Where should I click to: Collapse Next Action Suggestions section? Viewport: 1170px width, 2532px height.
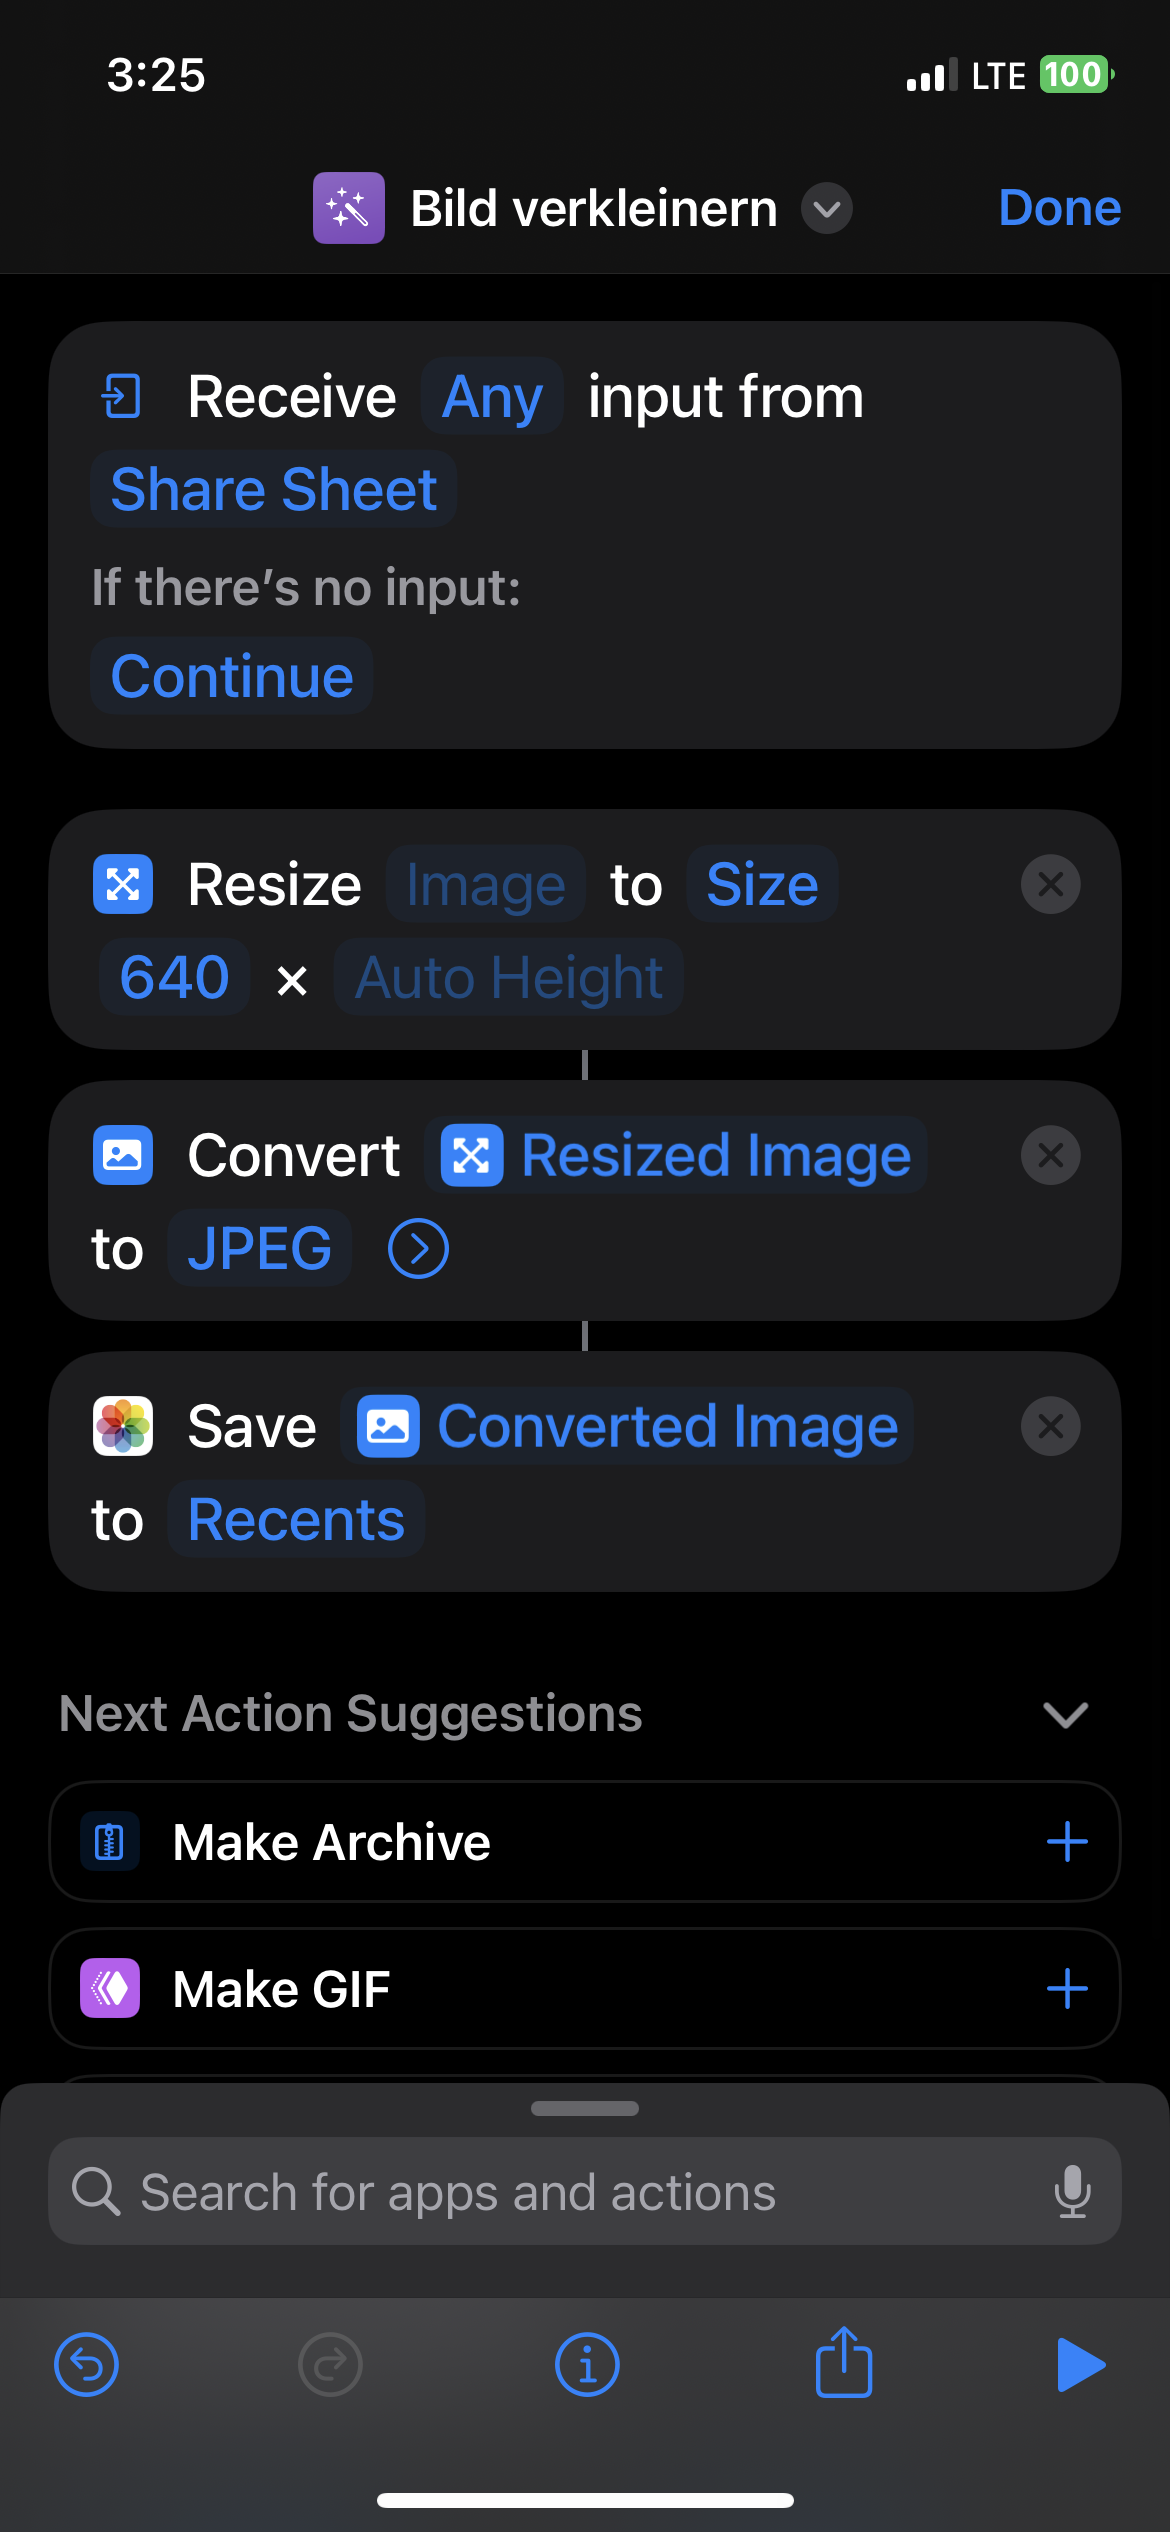pos(1065,1714)
